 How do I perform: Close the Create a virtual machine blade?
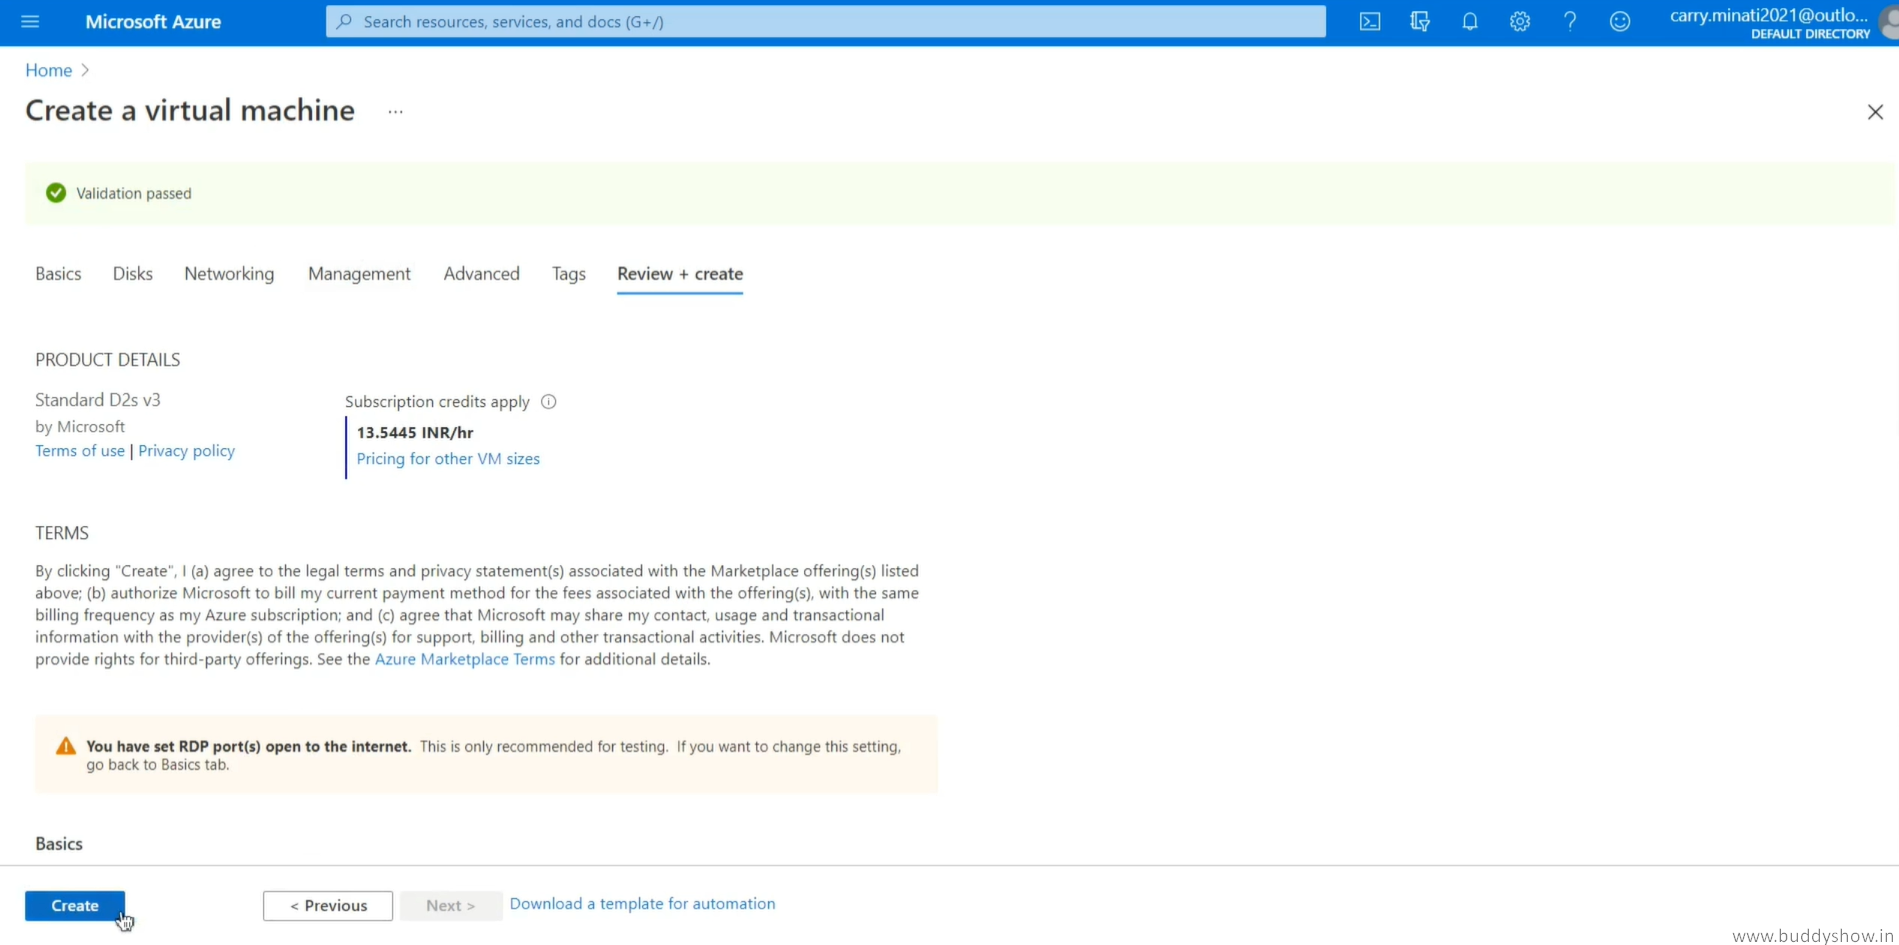pyautogui.click(x=1875, y=112)
